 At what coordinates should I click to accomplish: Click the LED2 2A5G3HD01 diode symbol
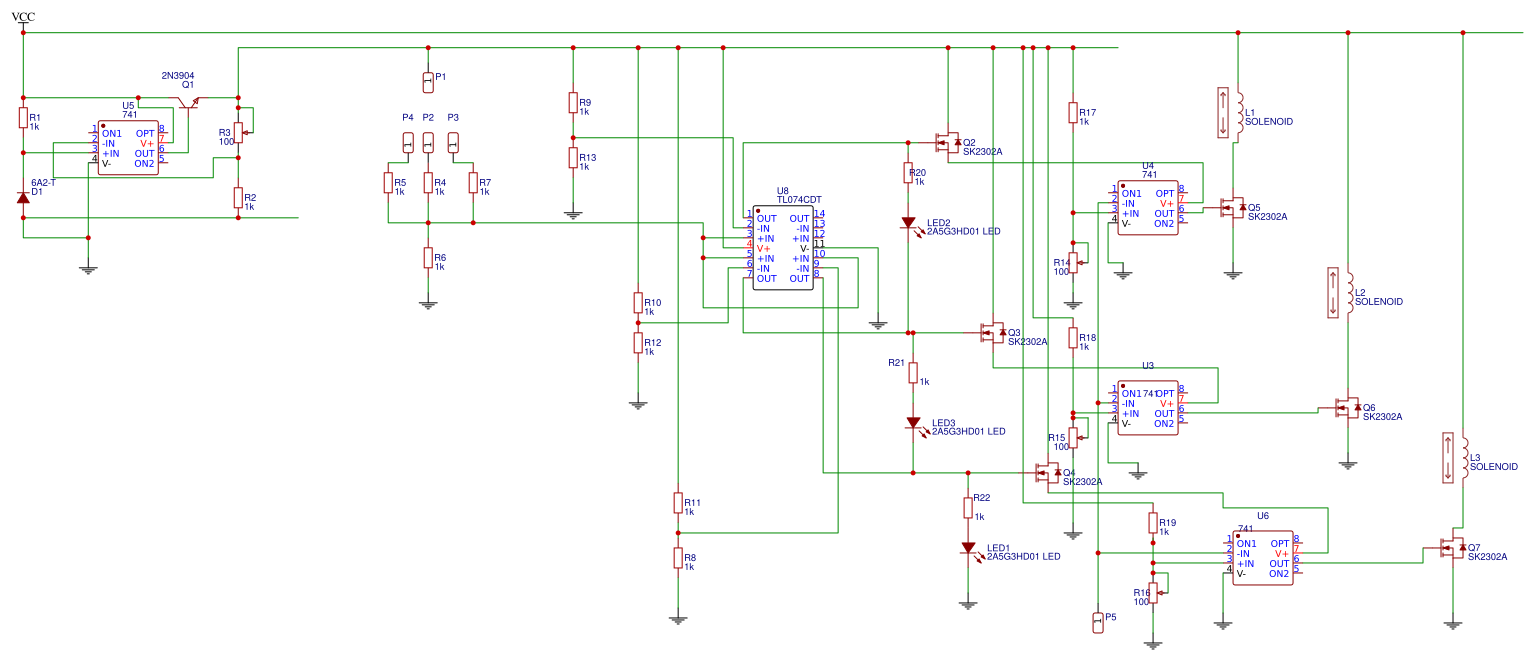click(x=910, y=224)
